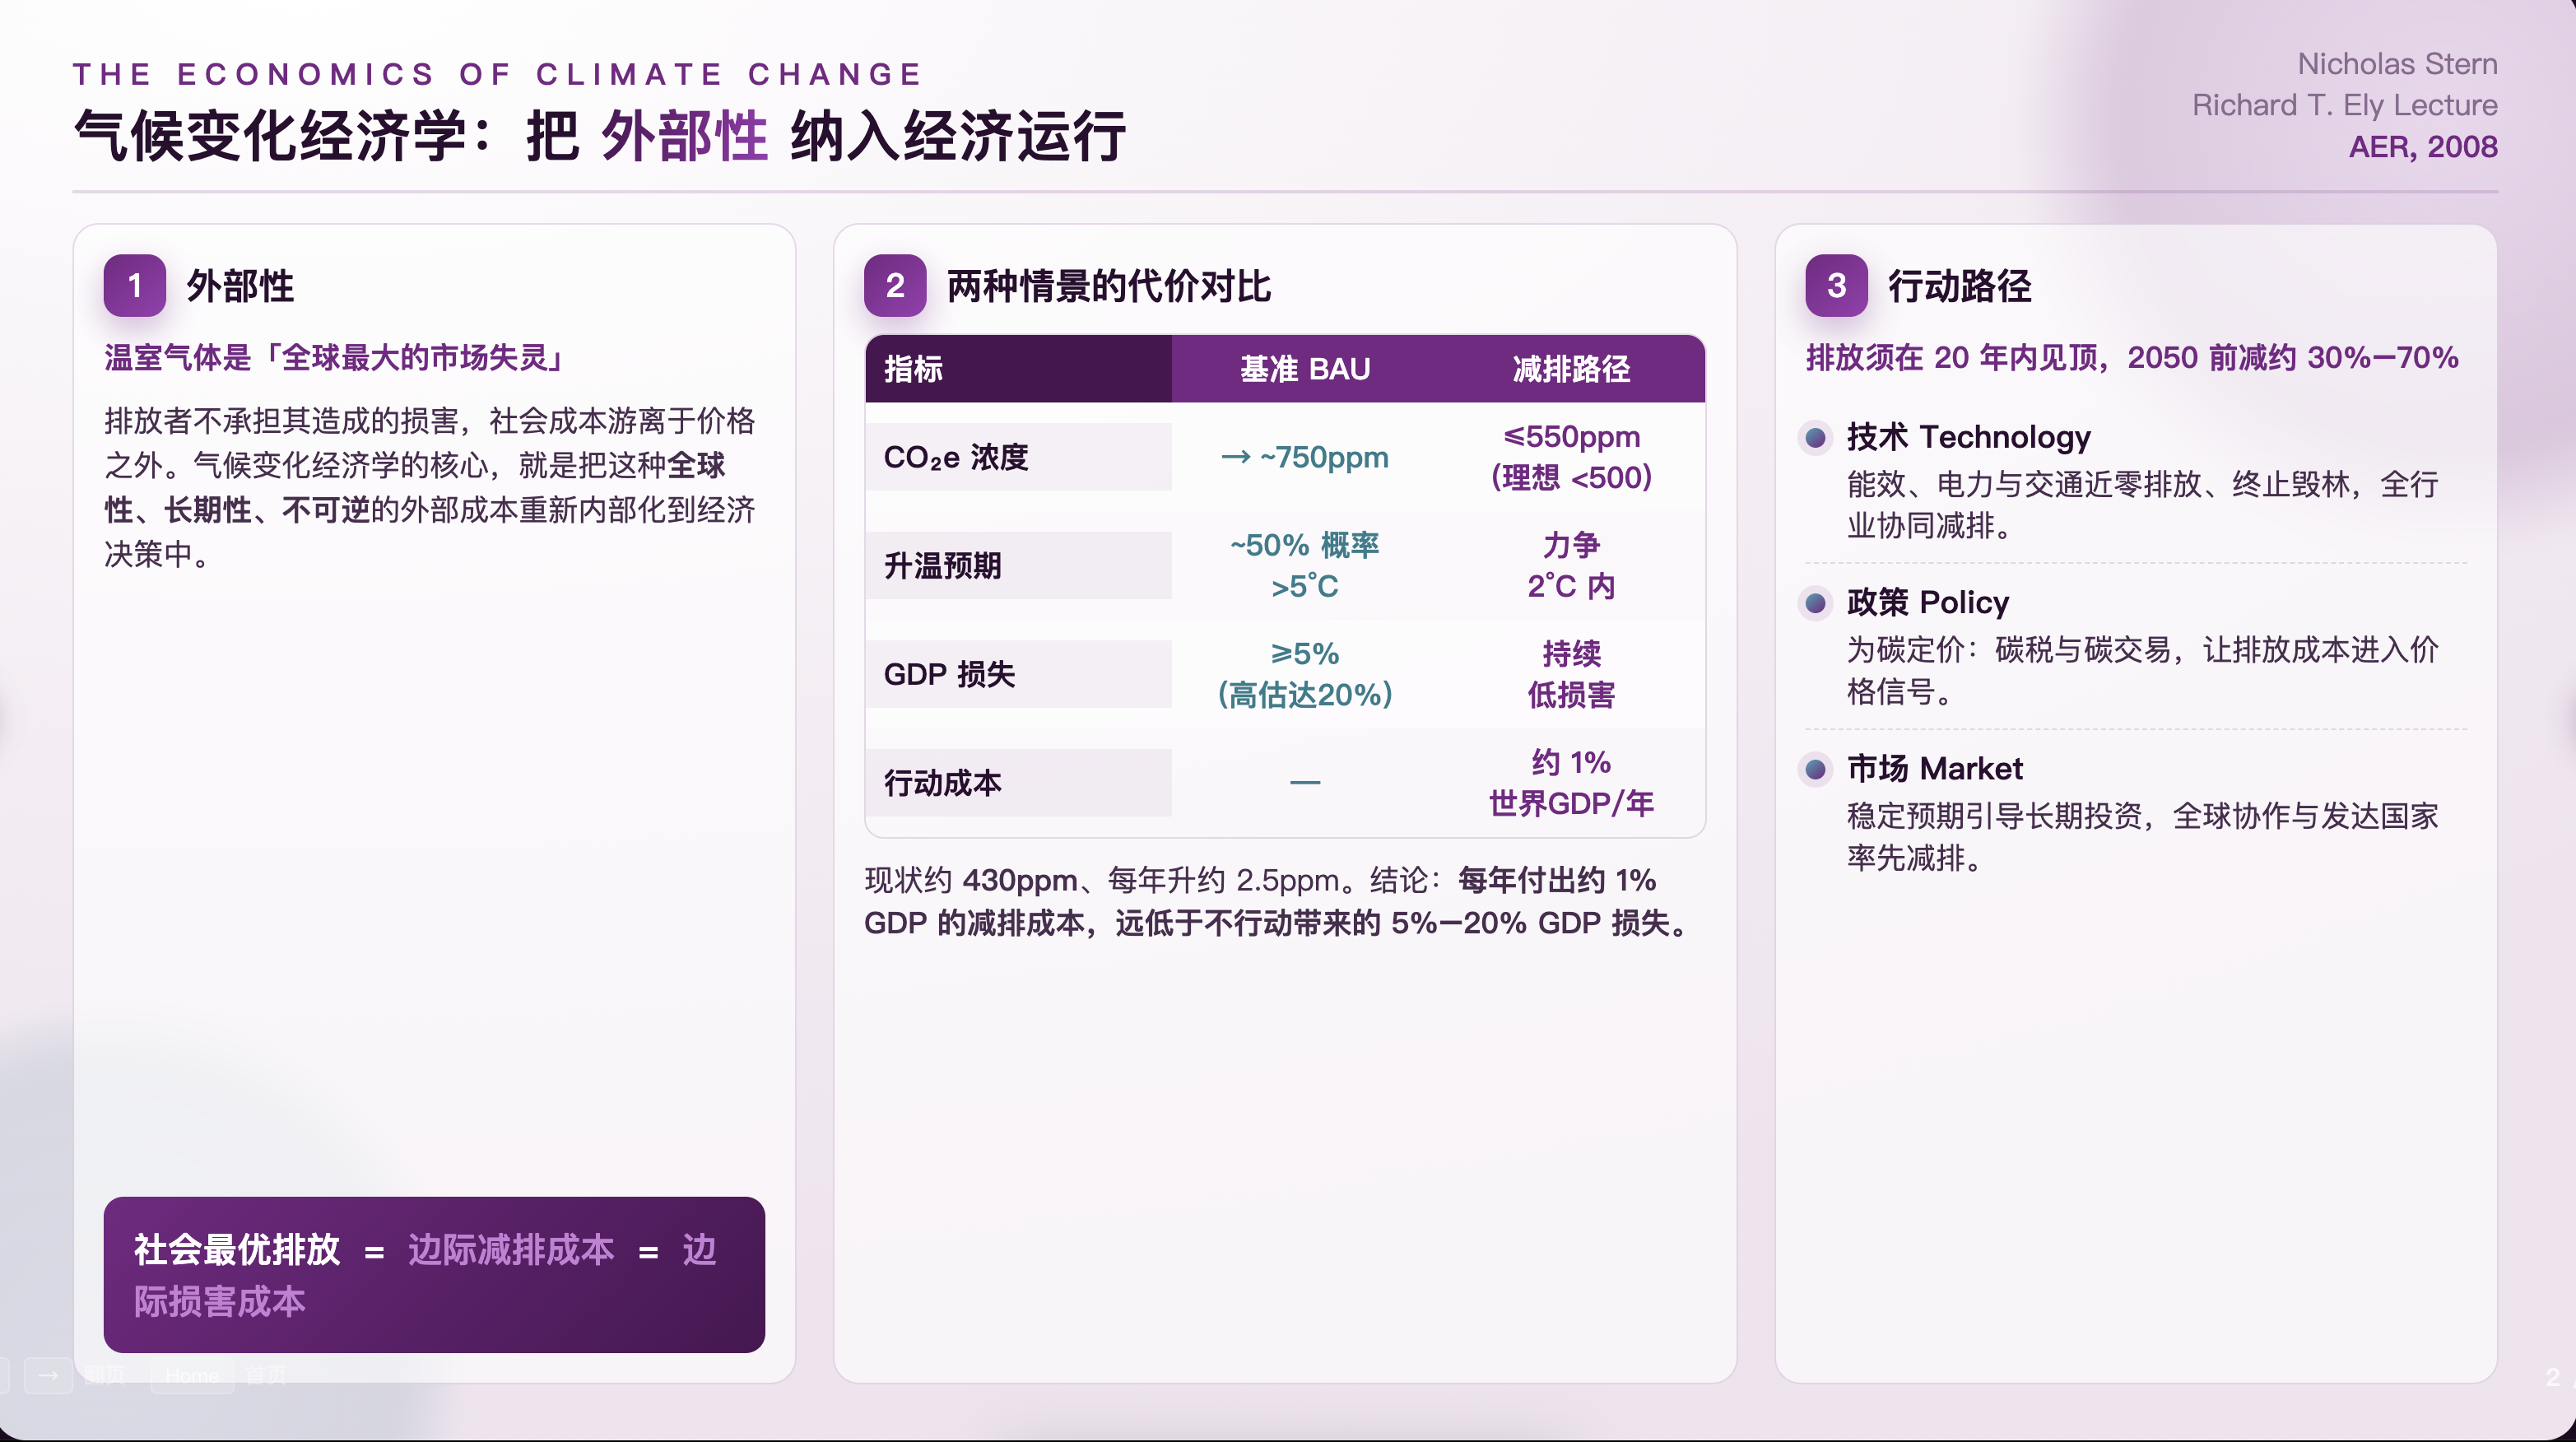The height and width of the screenshot is (1442, 2576).
Task: Click the ~50% 概率 >5°C cell
Action: coord(1305,566)
